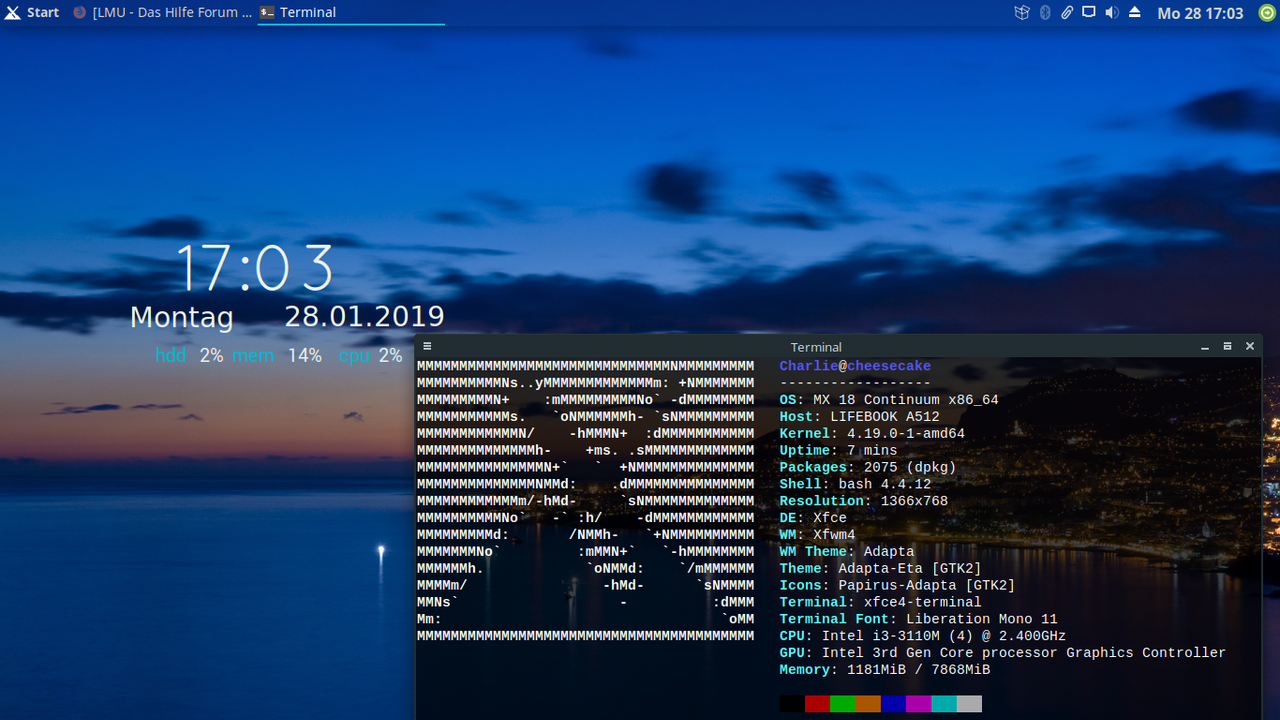Click the conky date '28.01.2019'
This screenshot has width=1280, height=720.
(x=364, y=316)
